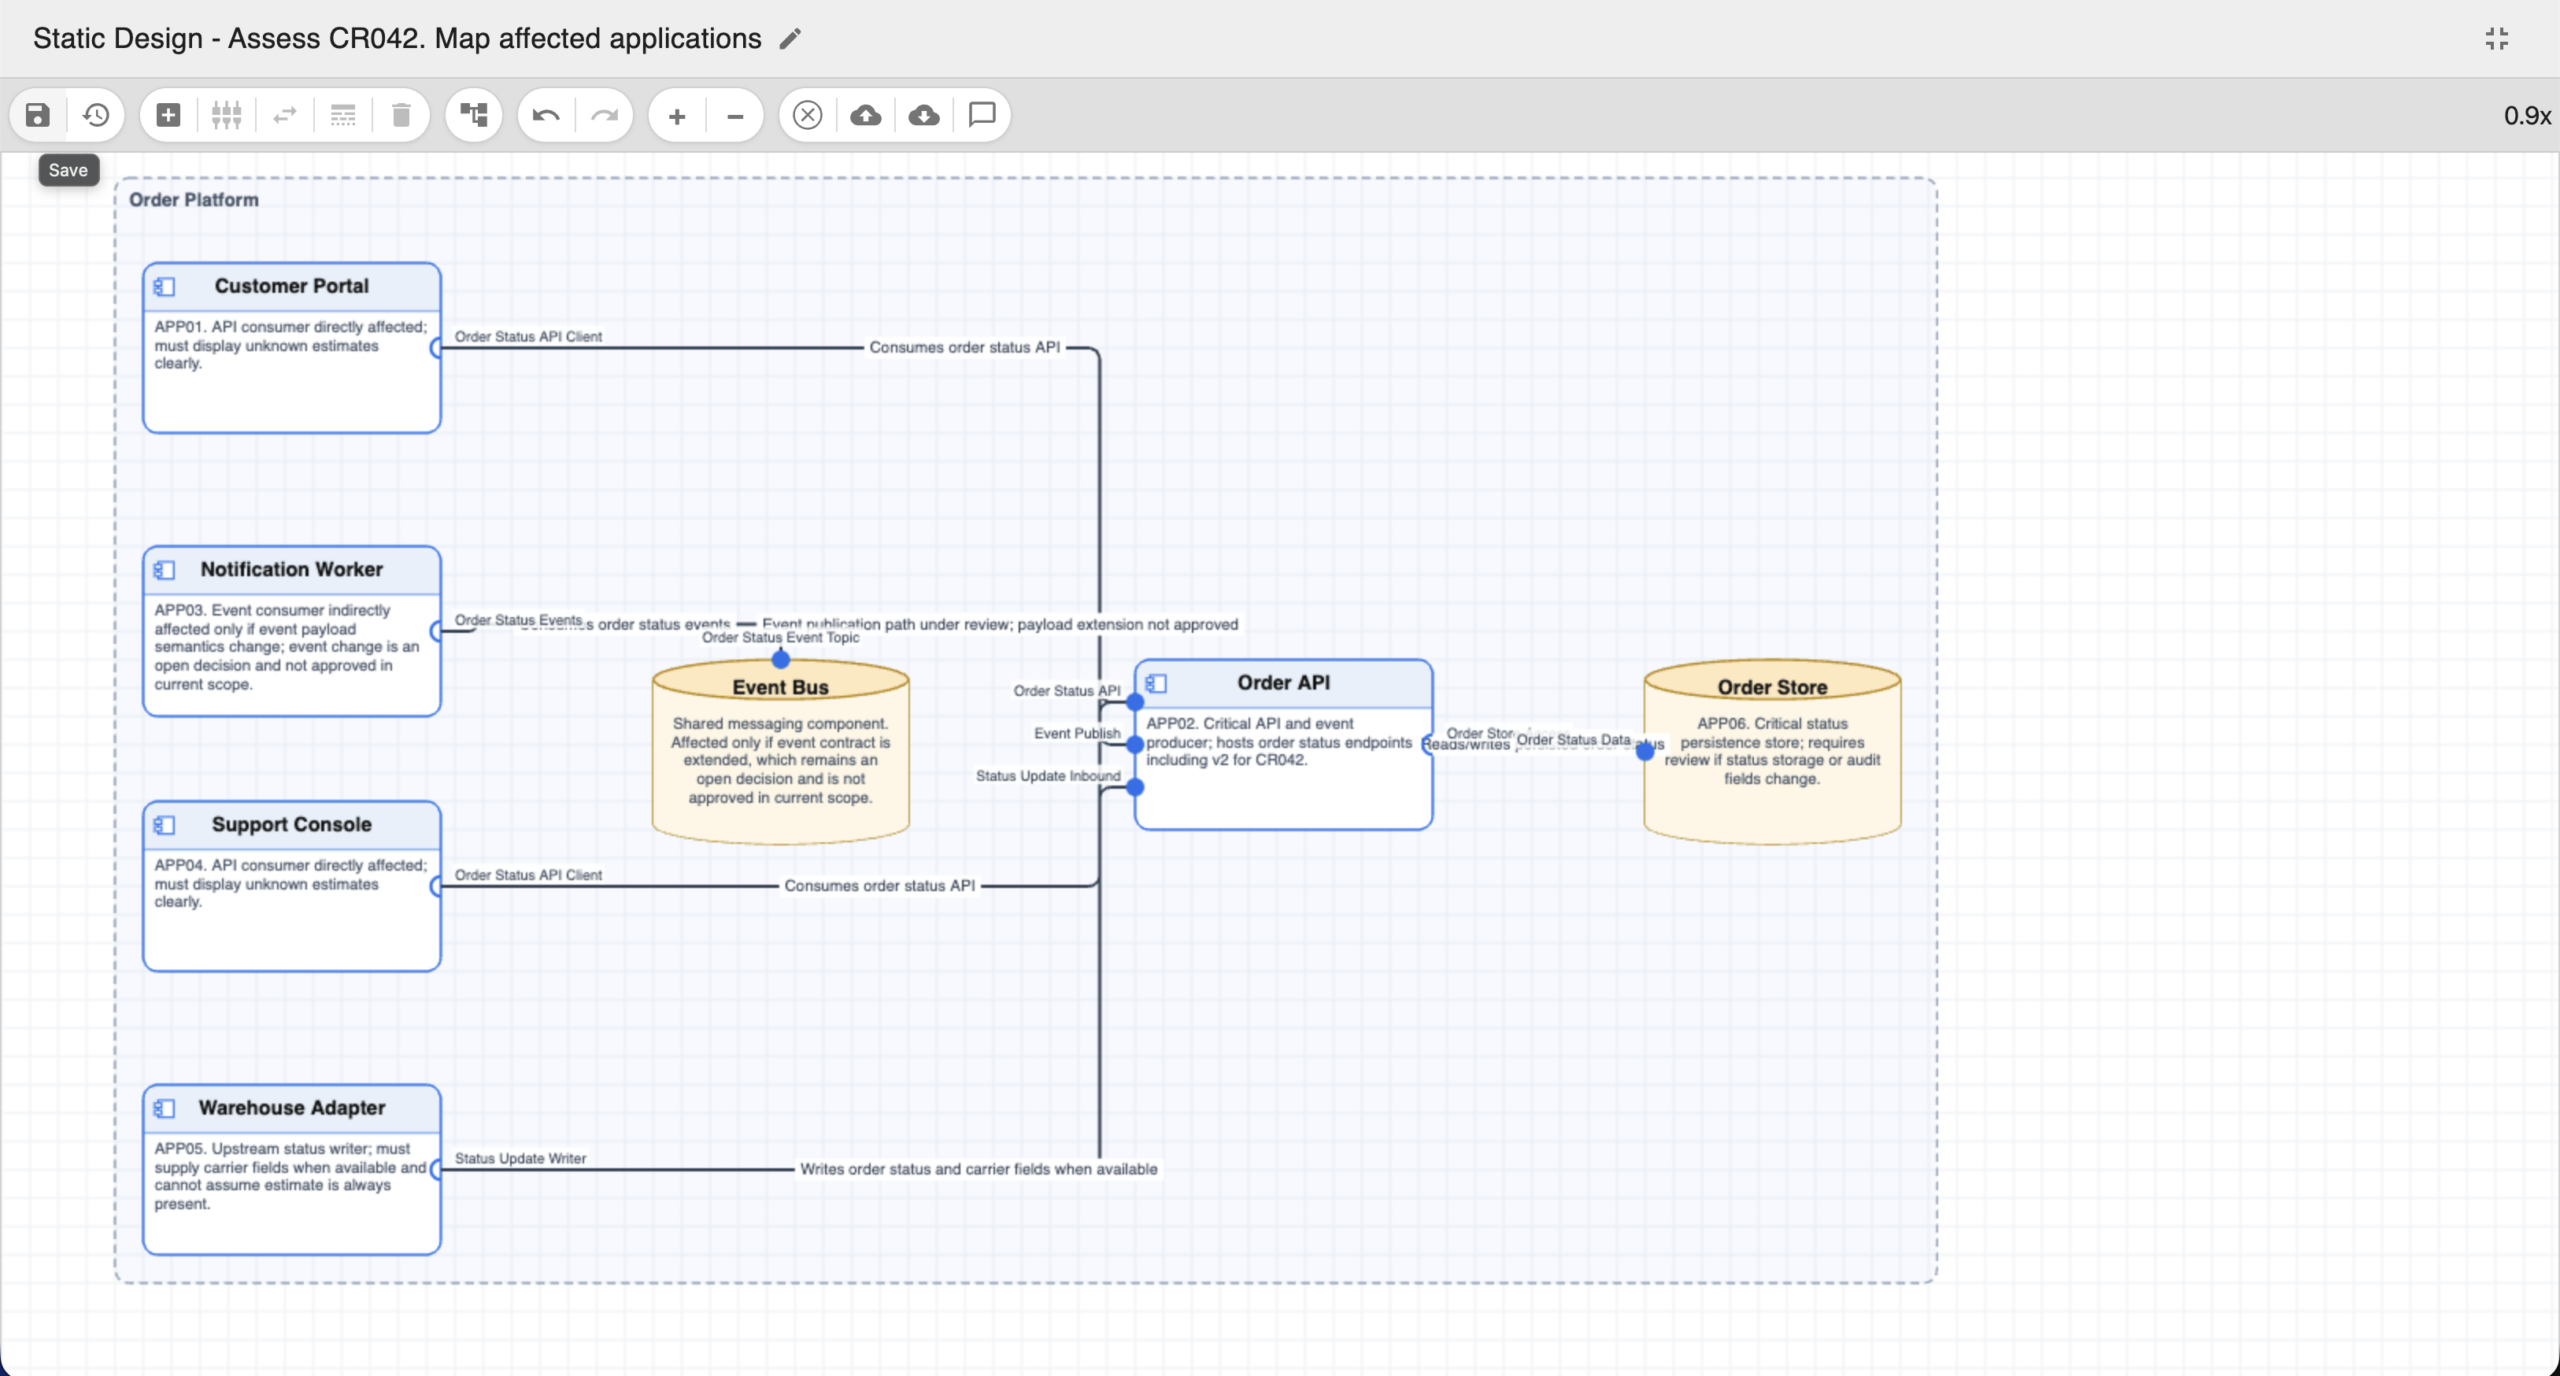This screenshot has height=1376, width=2560.
Task: Select the Event Publish port on Order API
Action: click(1135, 745)
